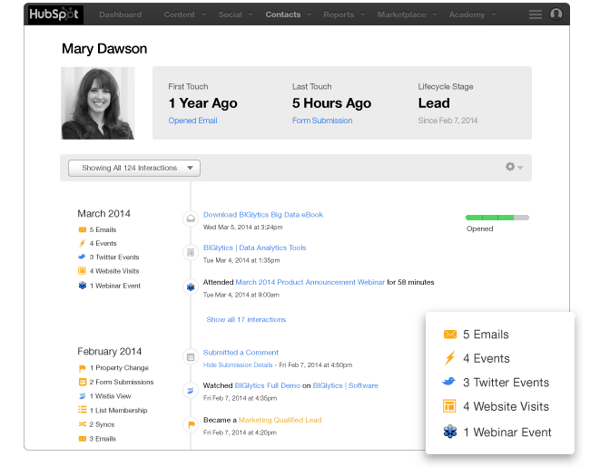Click the March Webinar Event icon
This screenshot has width=590, height=476.
[x=82, y=285]
